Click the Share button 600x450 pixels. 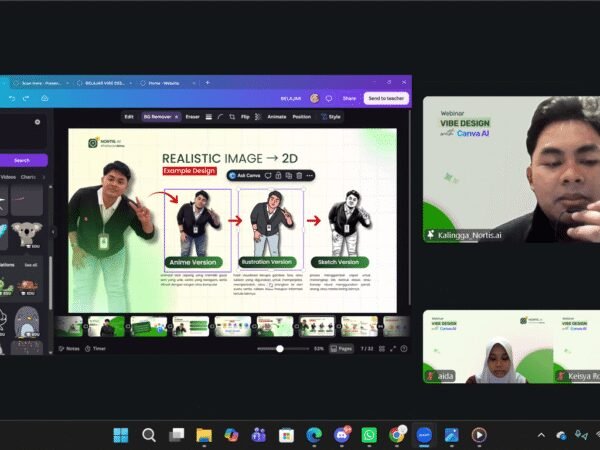click(349, 98)
